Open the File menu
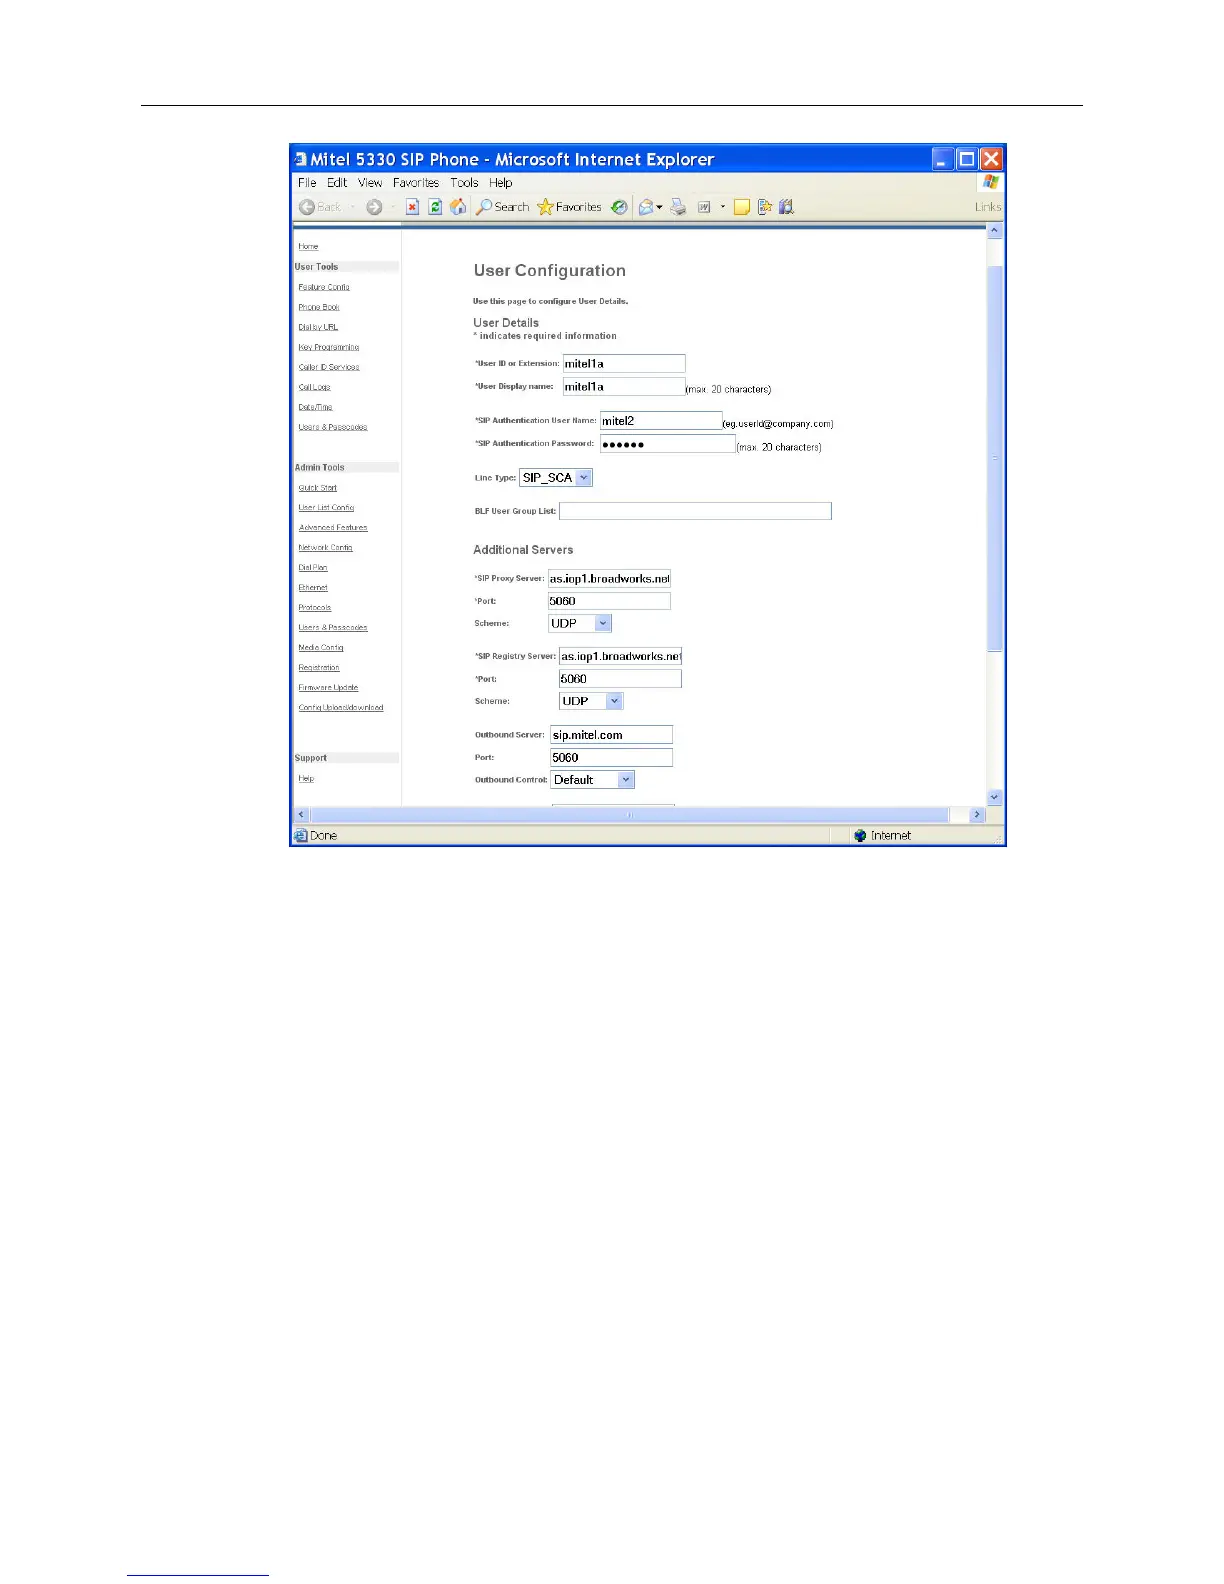 tap(307, 183)
